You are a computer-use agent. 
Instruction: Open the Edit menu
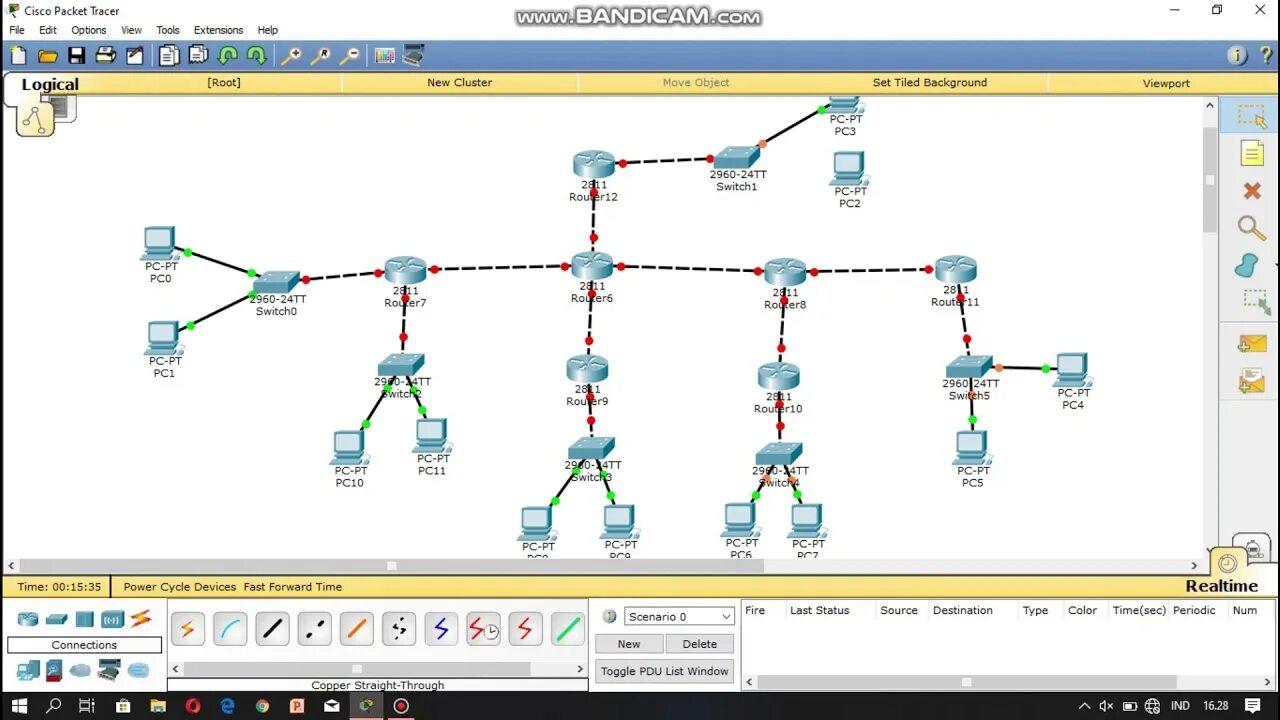pyautogui.click(x=48, y=30)
